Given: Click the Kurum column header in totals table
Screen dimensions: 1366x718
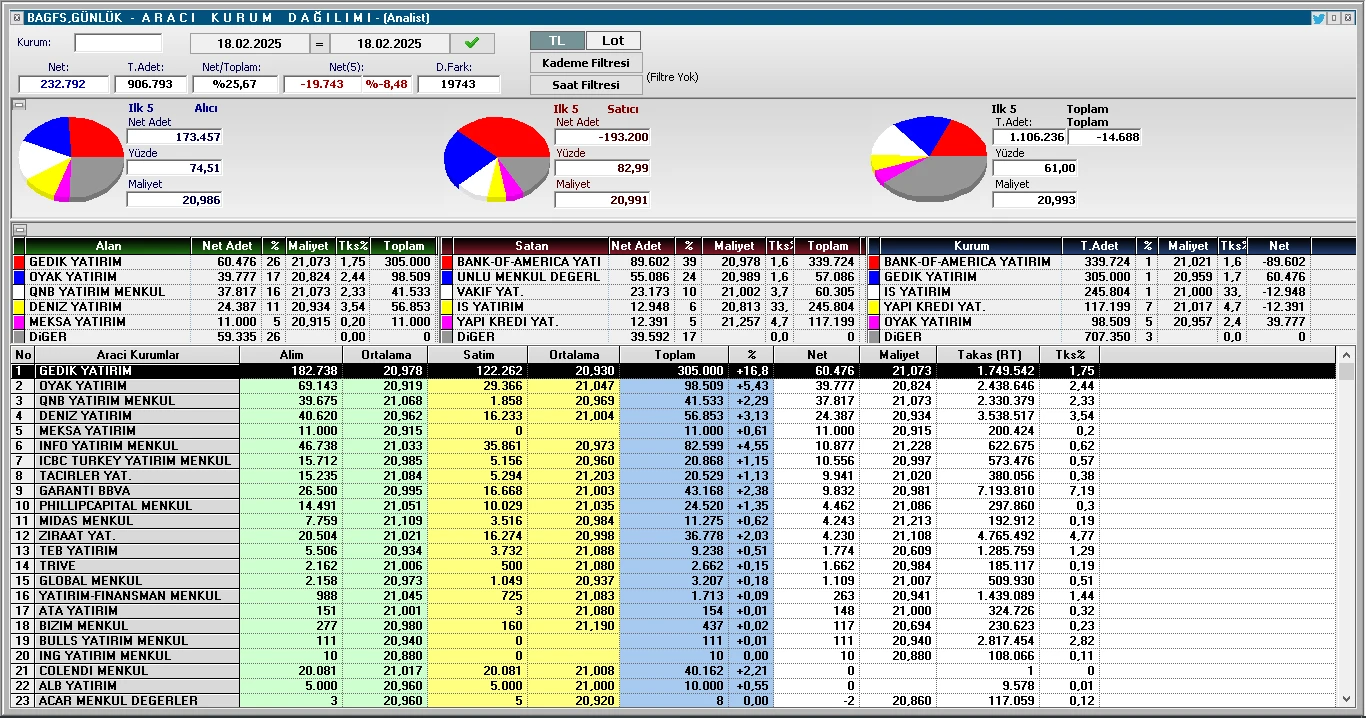Looking at the screenshot, I should tap(971, 246).
